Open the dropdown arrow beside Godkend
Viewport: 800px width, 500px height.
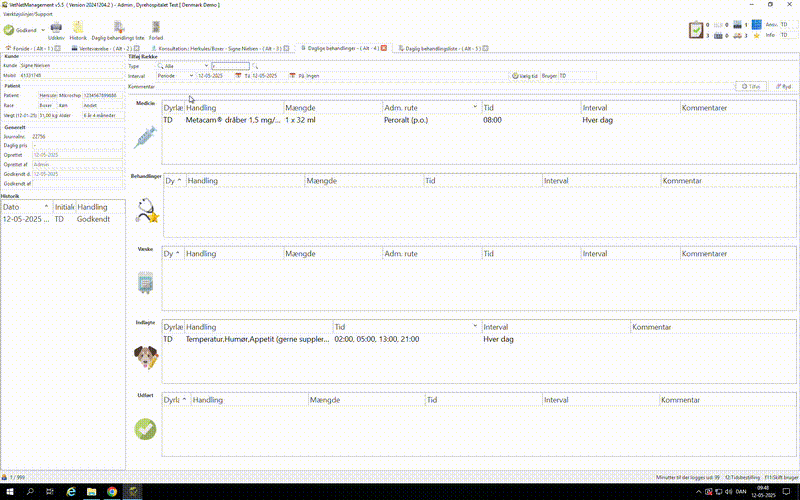[x=43, y=30]
